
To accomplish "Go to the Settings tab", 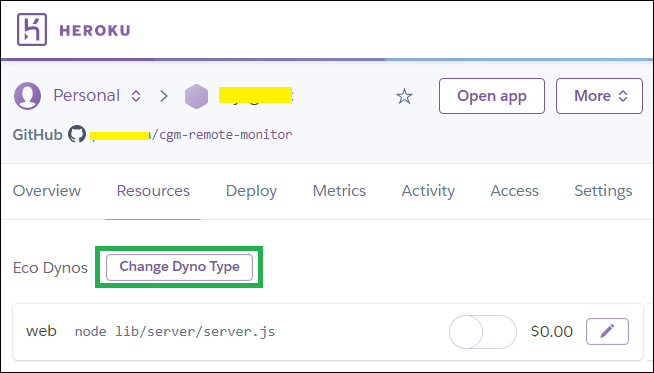I will click(x=603, y=191).
